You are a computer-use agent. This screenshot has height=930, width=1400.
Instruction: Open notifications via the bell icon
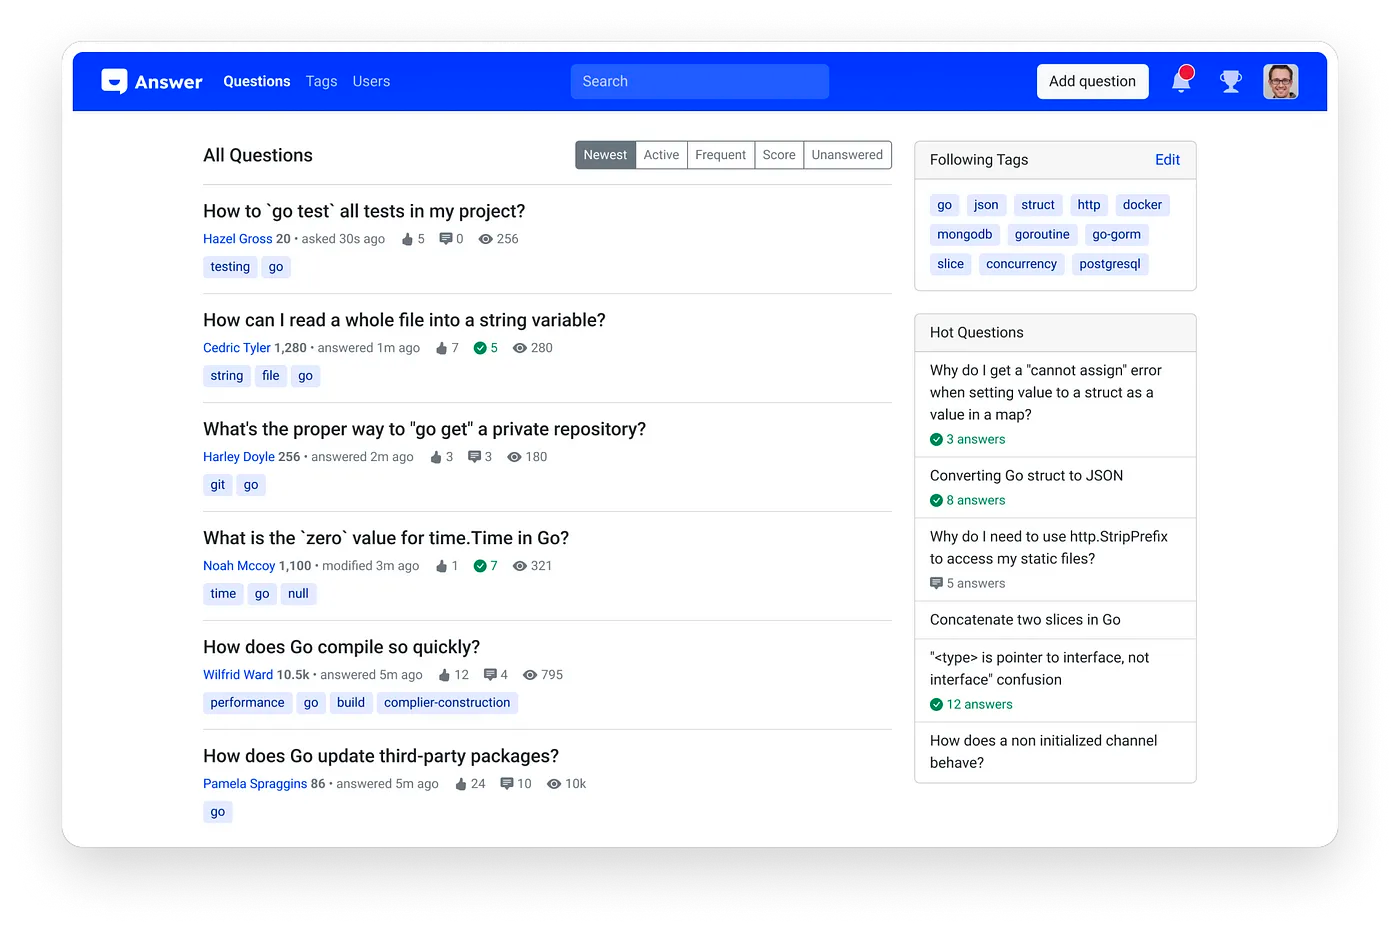coord(1182,81)
